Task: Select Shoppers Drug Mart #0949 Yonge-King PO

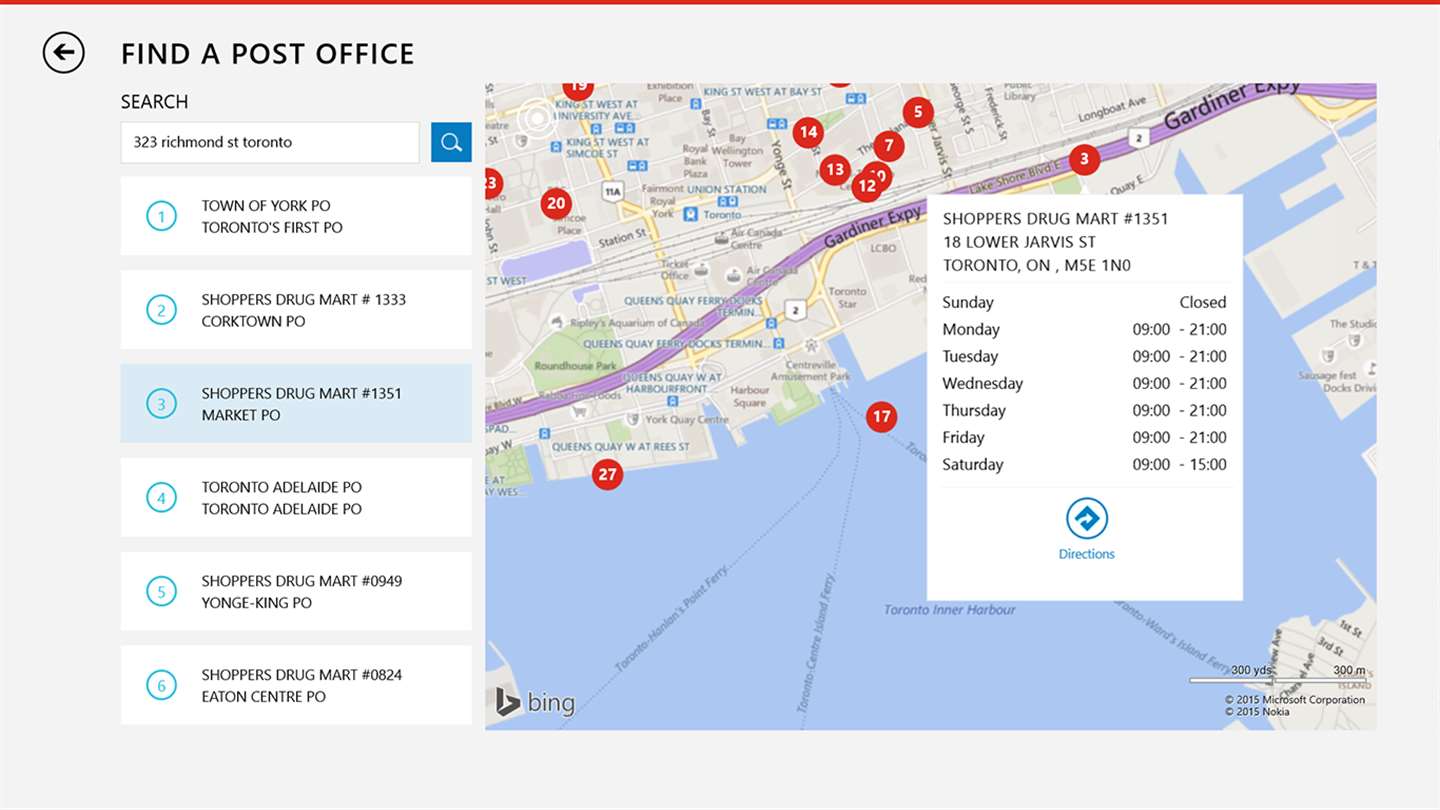Action: (x=296, y=591)
